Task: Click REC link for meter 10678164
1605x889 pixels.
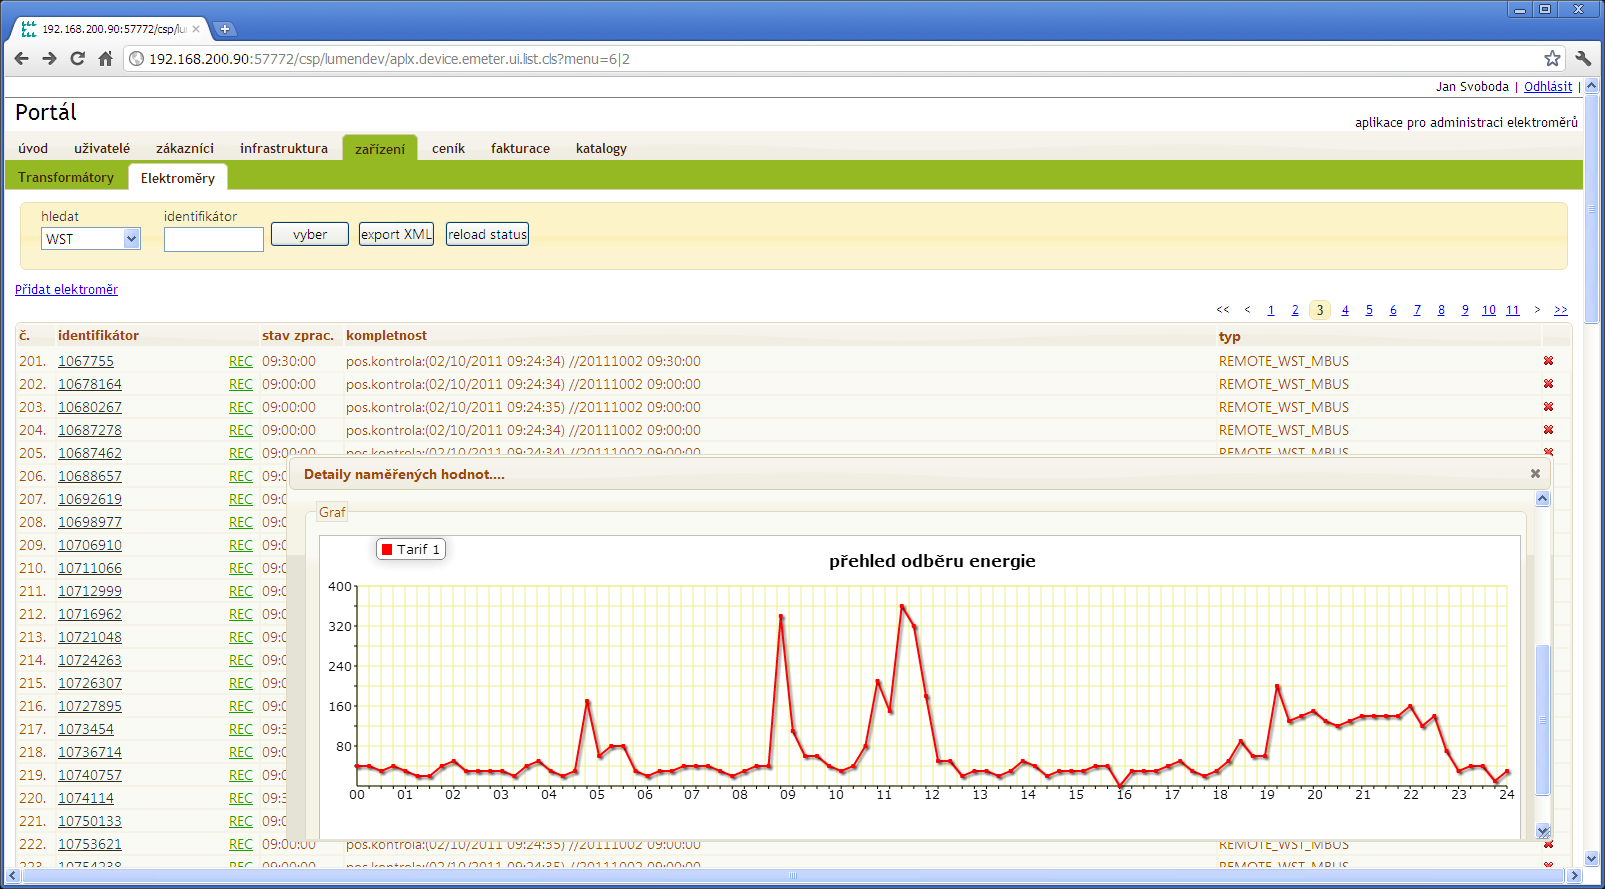Action: (241, 384)
